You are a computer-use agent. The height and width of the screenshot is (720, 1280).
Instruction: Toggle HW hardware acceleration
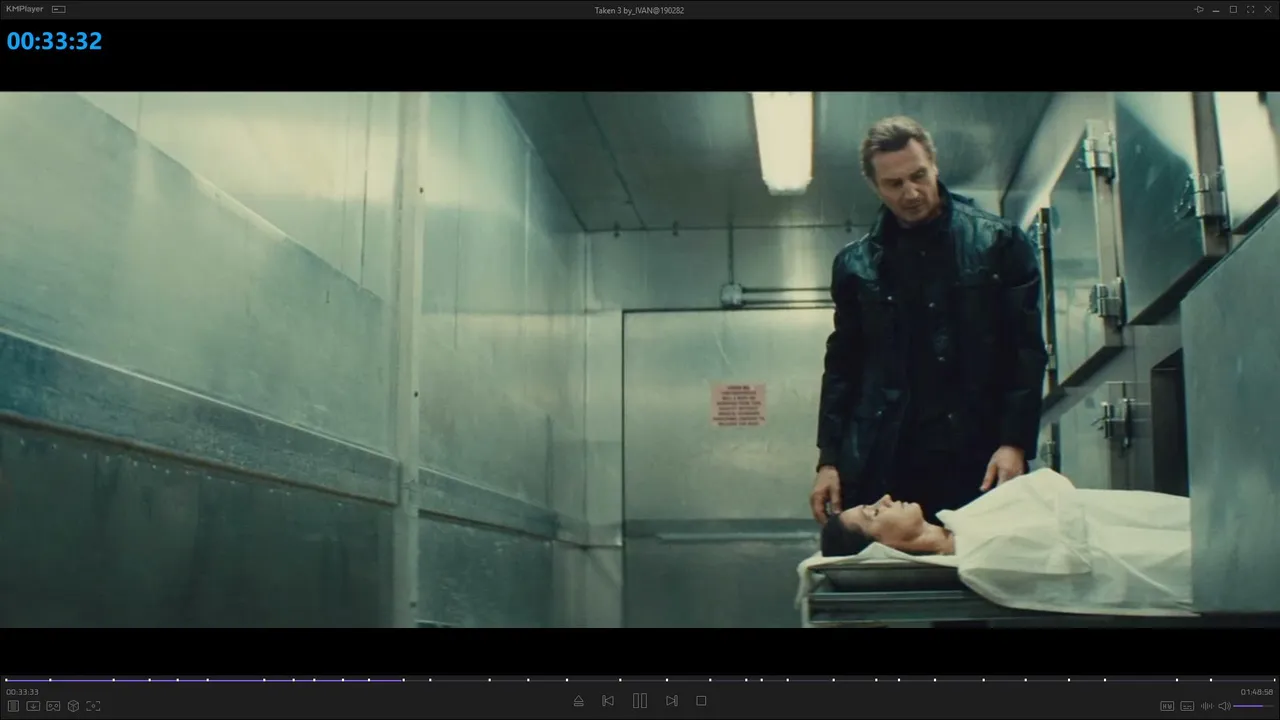[x=1167, y=706]
